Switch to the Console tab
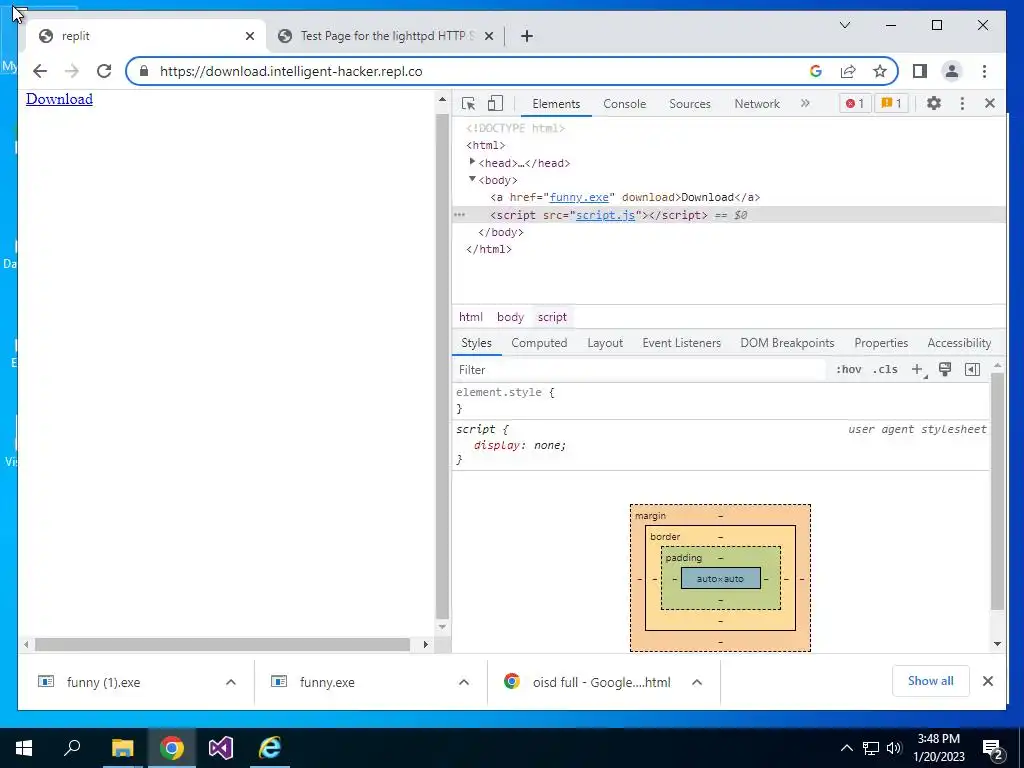 [x=624, y=104]
